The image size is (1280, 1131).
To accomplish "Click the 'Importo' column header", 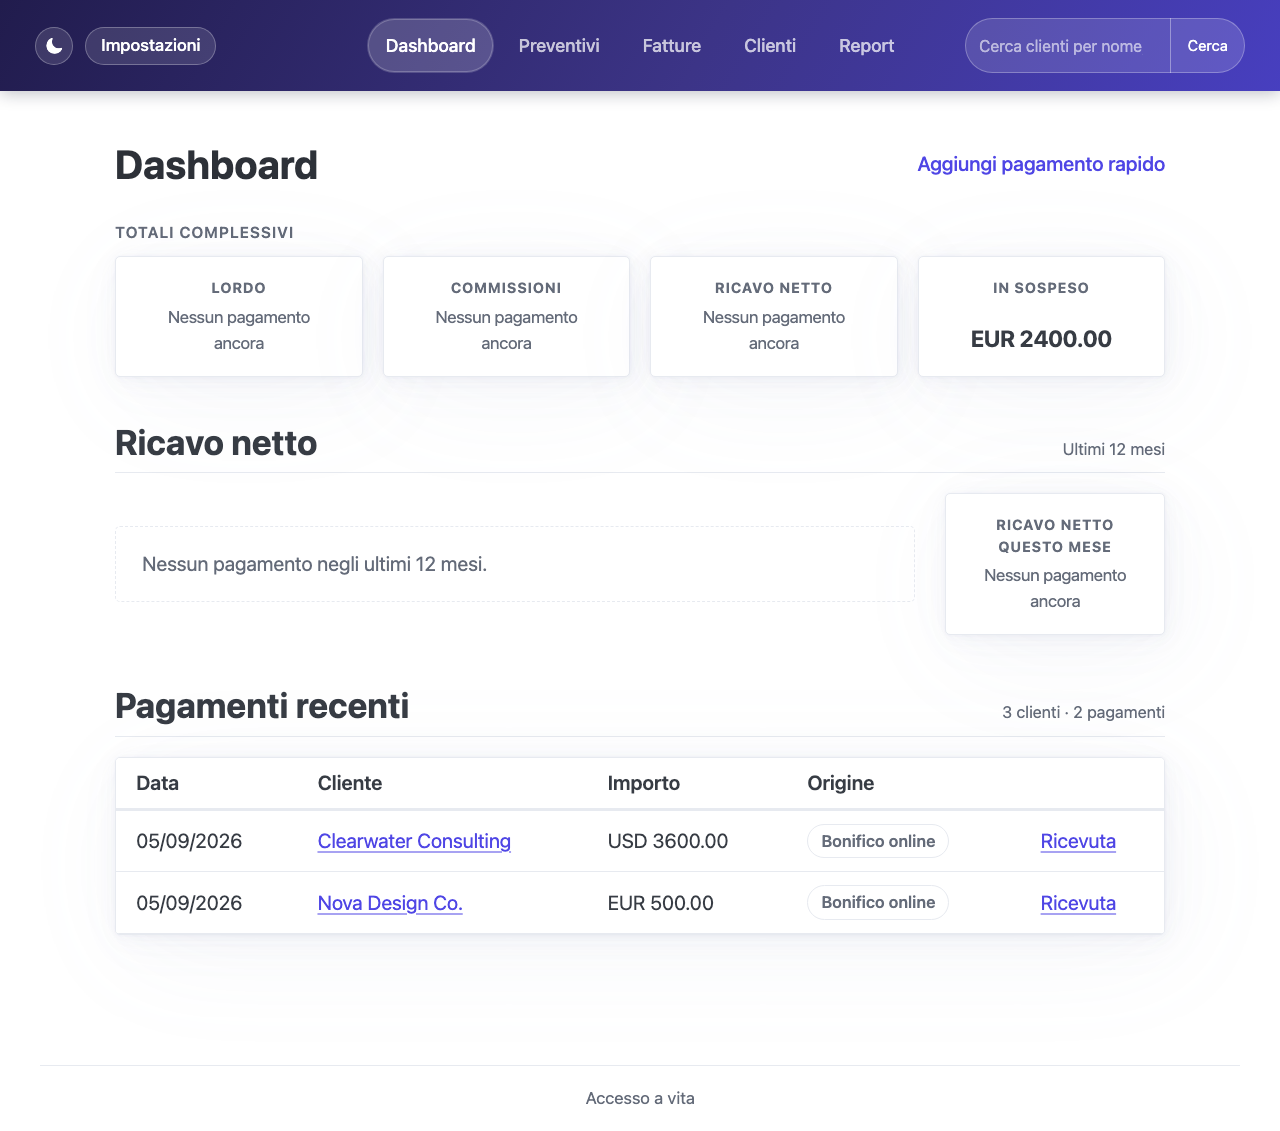I will coord(644,783).
